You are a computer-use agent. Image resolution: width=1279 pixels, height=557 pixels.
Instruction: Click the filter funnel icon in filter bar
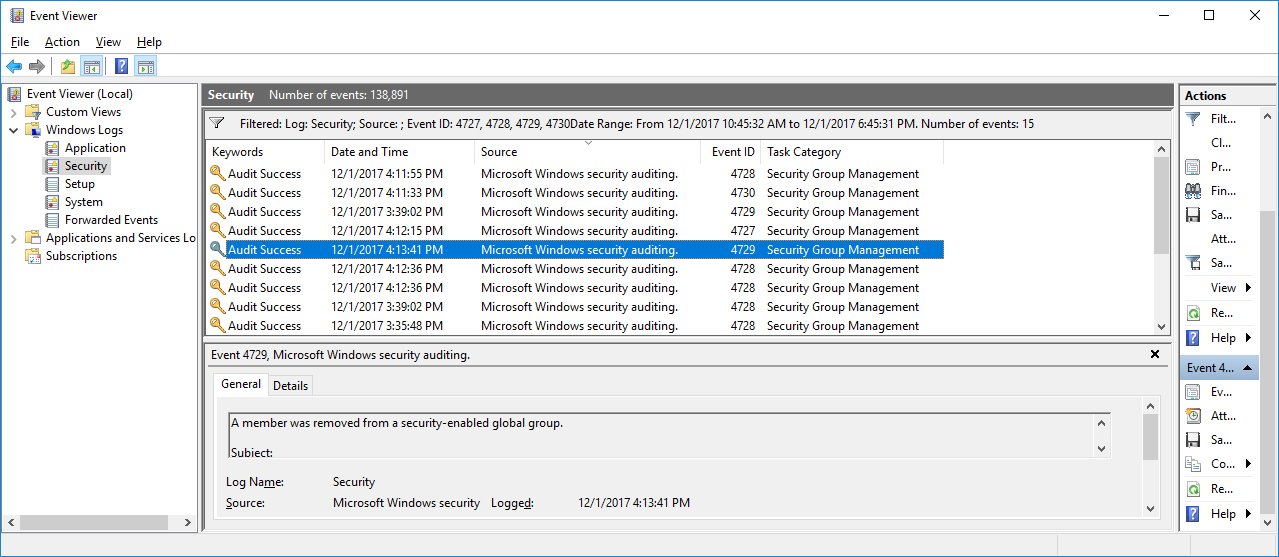click(x=217, y=124)
